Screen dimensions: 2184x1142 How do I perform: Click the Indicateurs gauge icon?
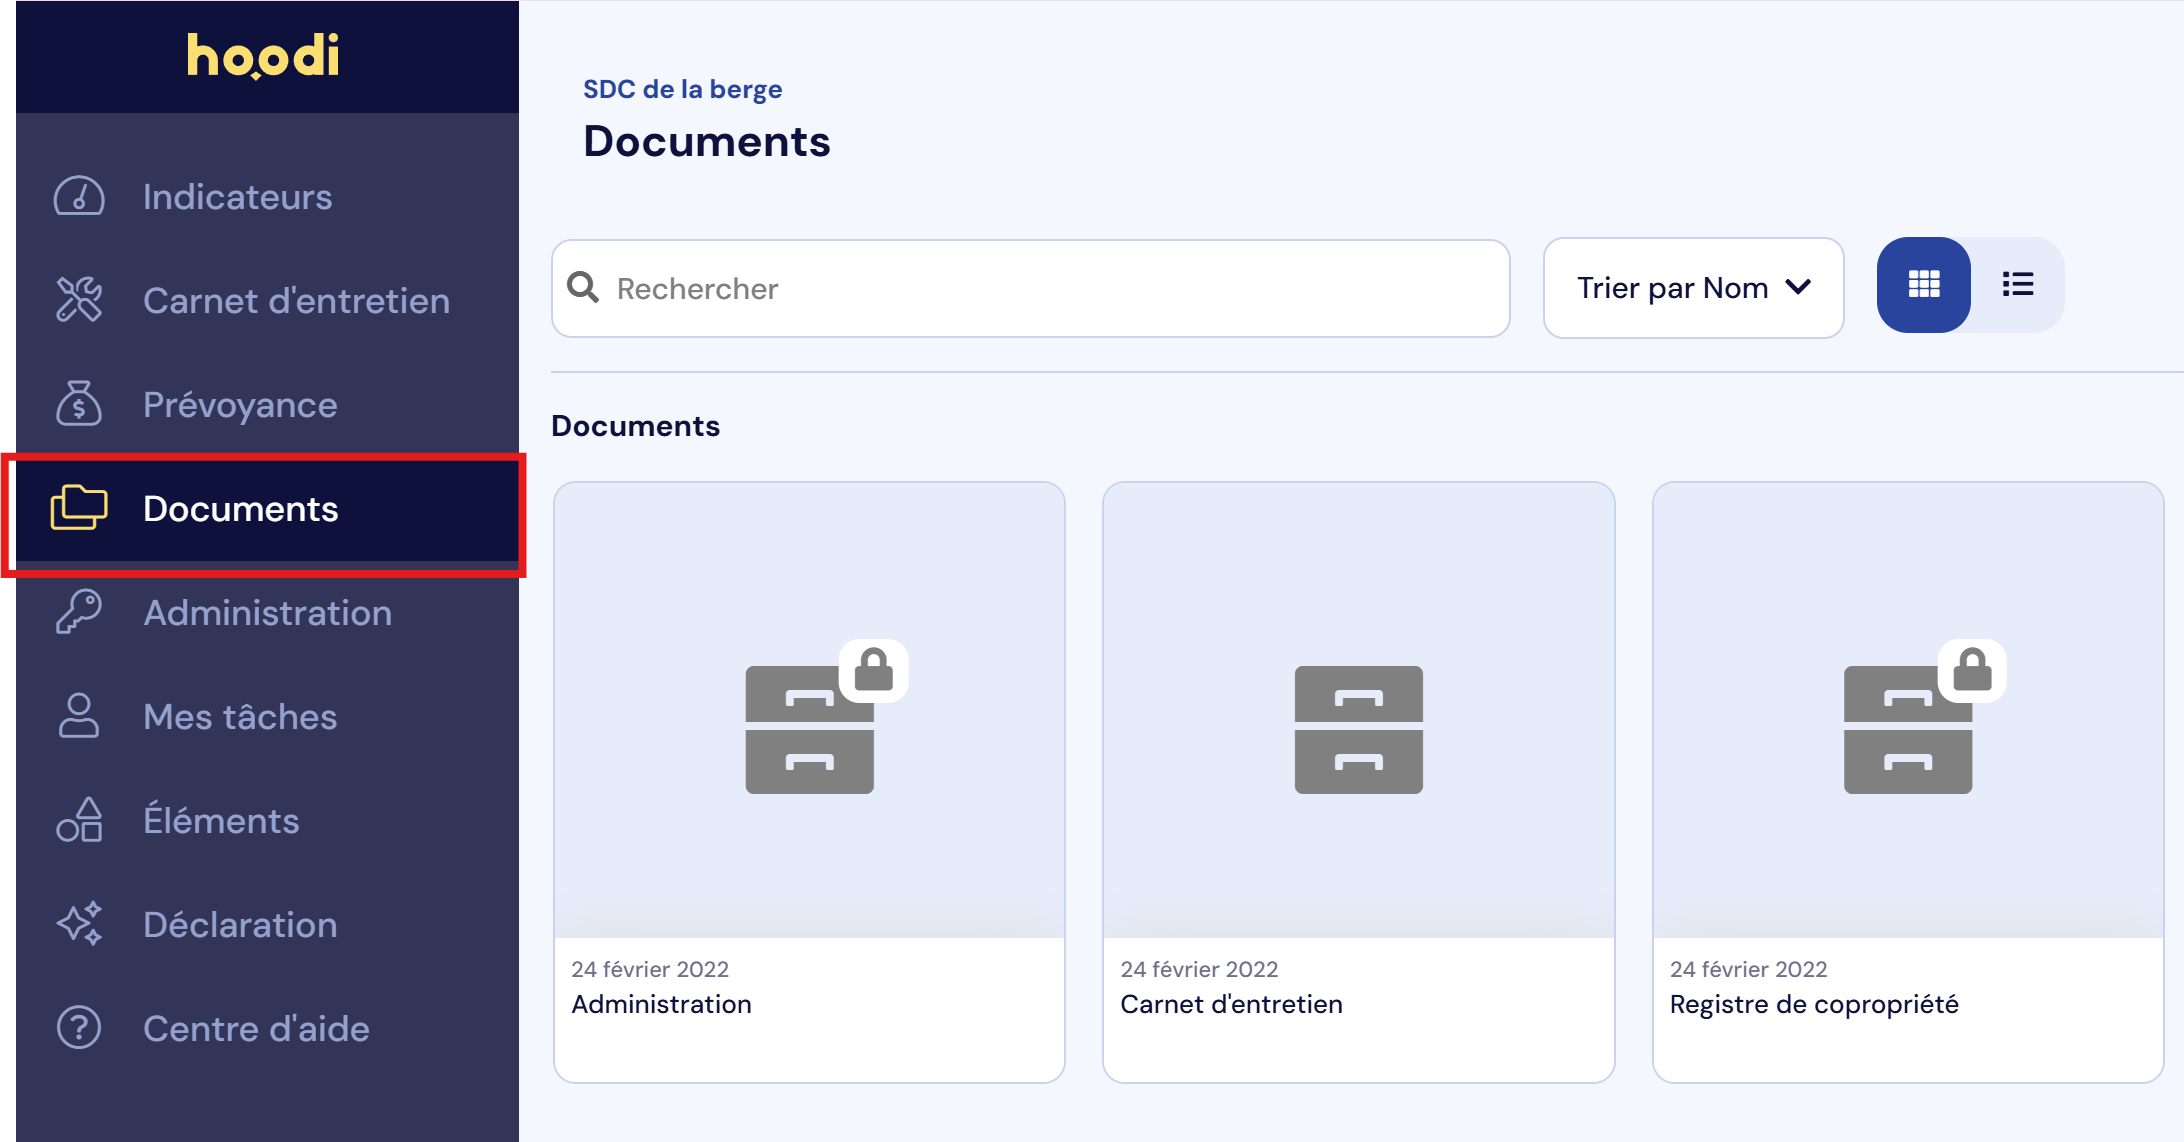[x=79, y=196]
